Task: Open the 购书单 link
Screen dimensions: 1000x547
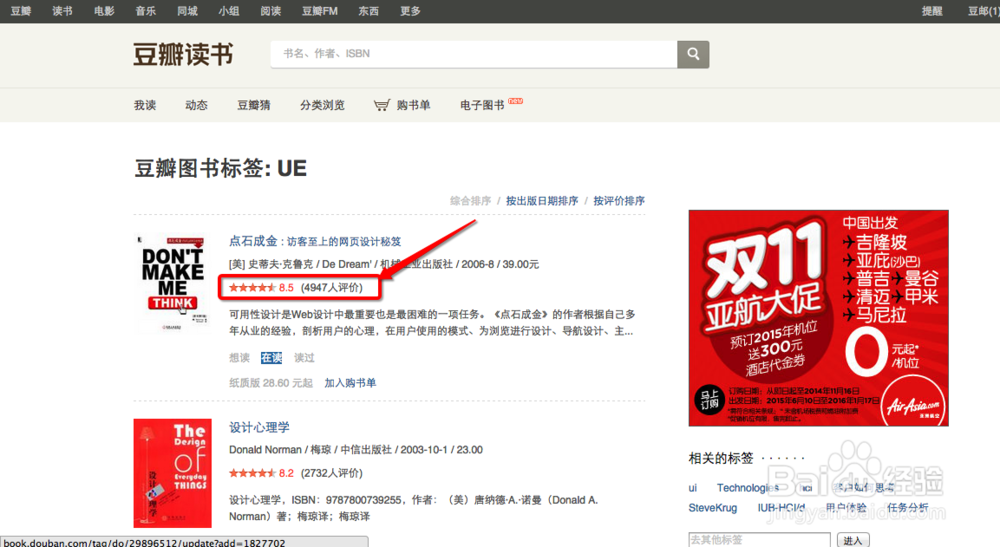Action: (413, 105)
